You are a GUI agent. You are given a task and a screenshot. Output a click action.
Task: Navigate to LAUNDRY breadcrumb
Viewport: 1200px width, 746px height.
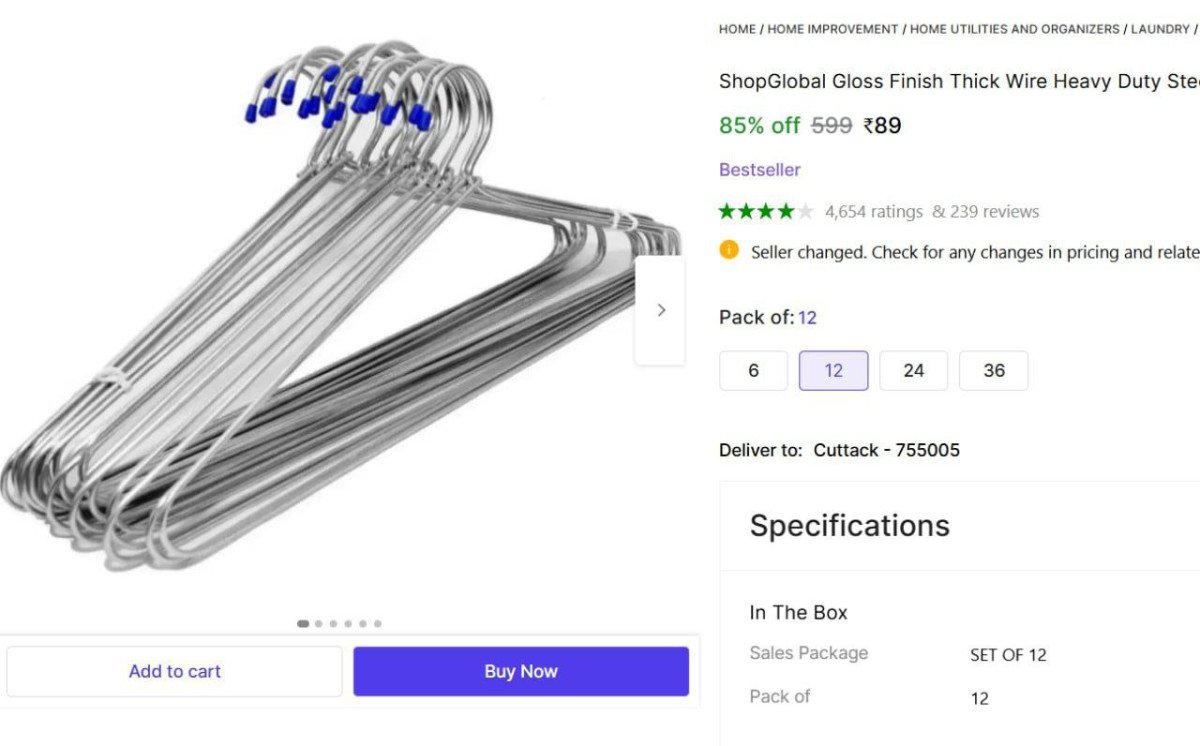tap(1160, 29)
